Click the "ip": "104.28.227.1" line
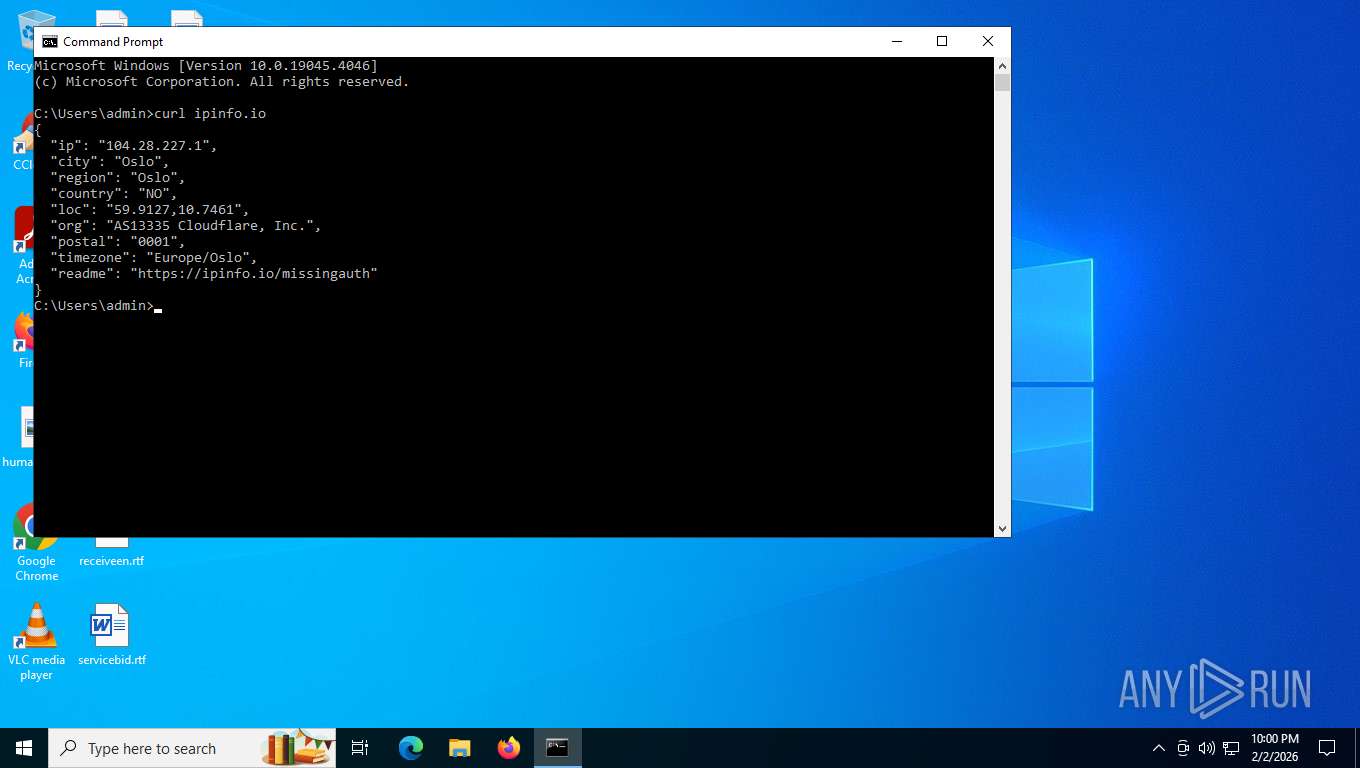This screenshot has height=768, width=1360. click(x=134, y=146)
